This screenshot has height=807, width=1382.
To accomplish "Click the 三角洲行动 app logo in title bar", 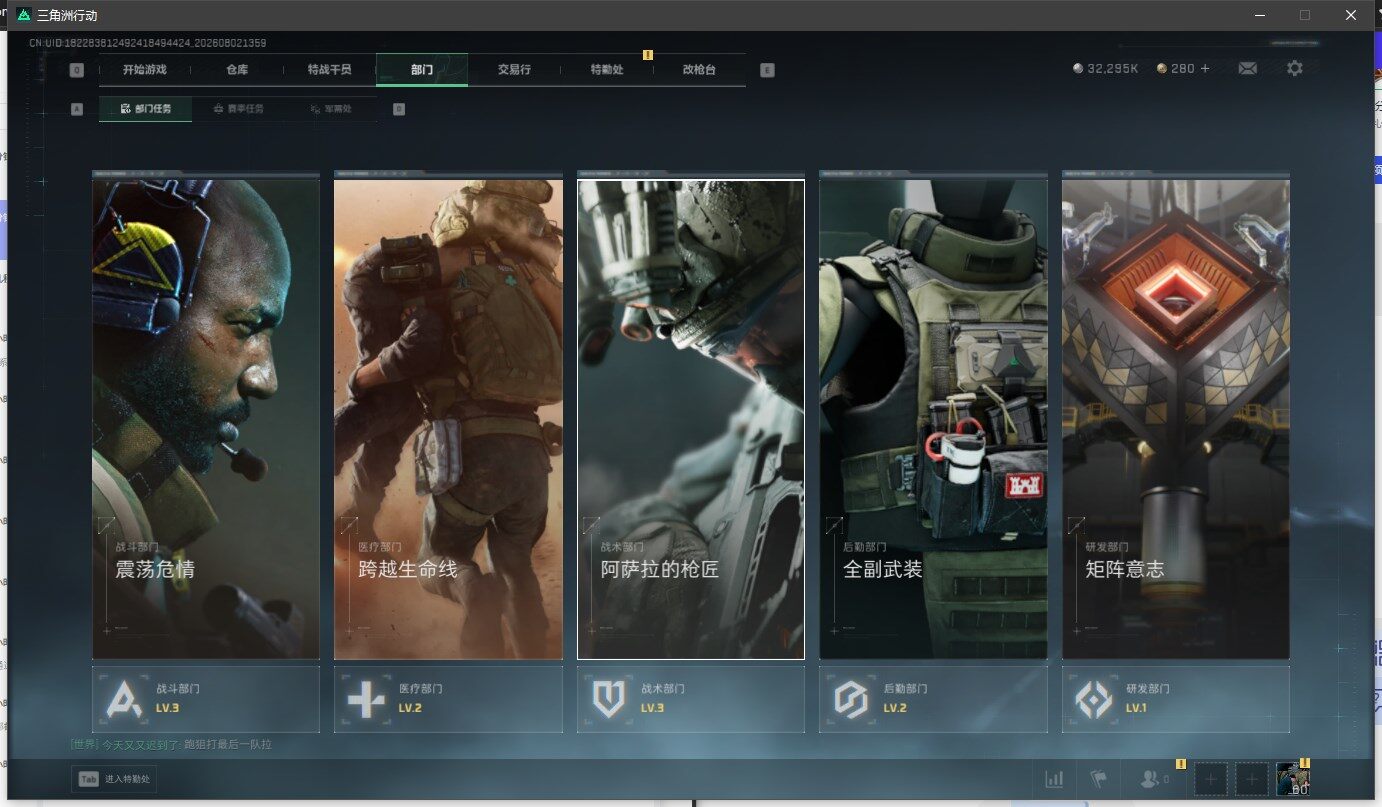I will pos(24,15).
